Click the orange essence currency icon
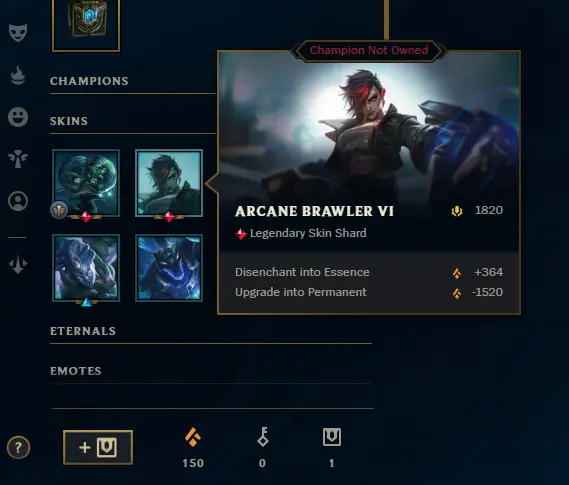 tap(193, 437)
